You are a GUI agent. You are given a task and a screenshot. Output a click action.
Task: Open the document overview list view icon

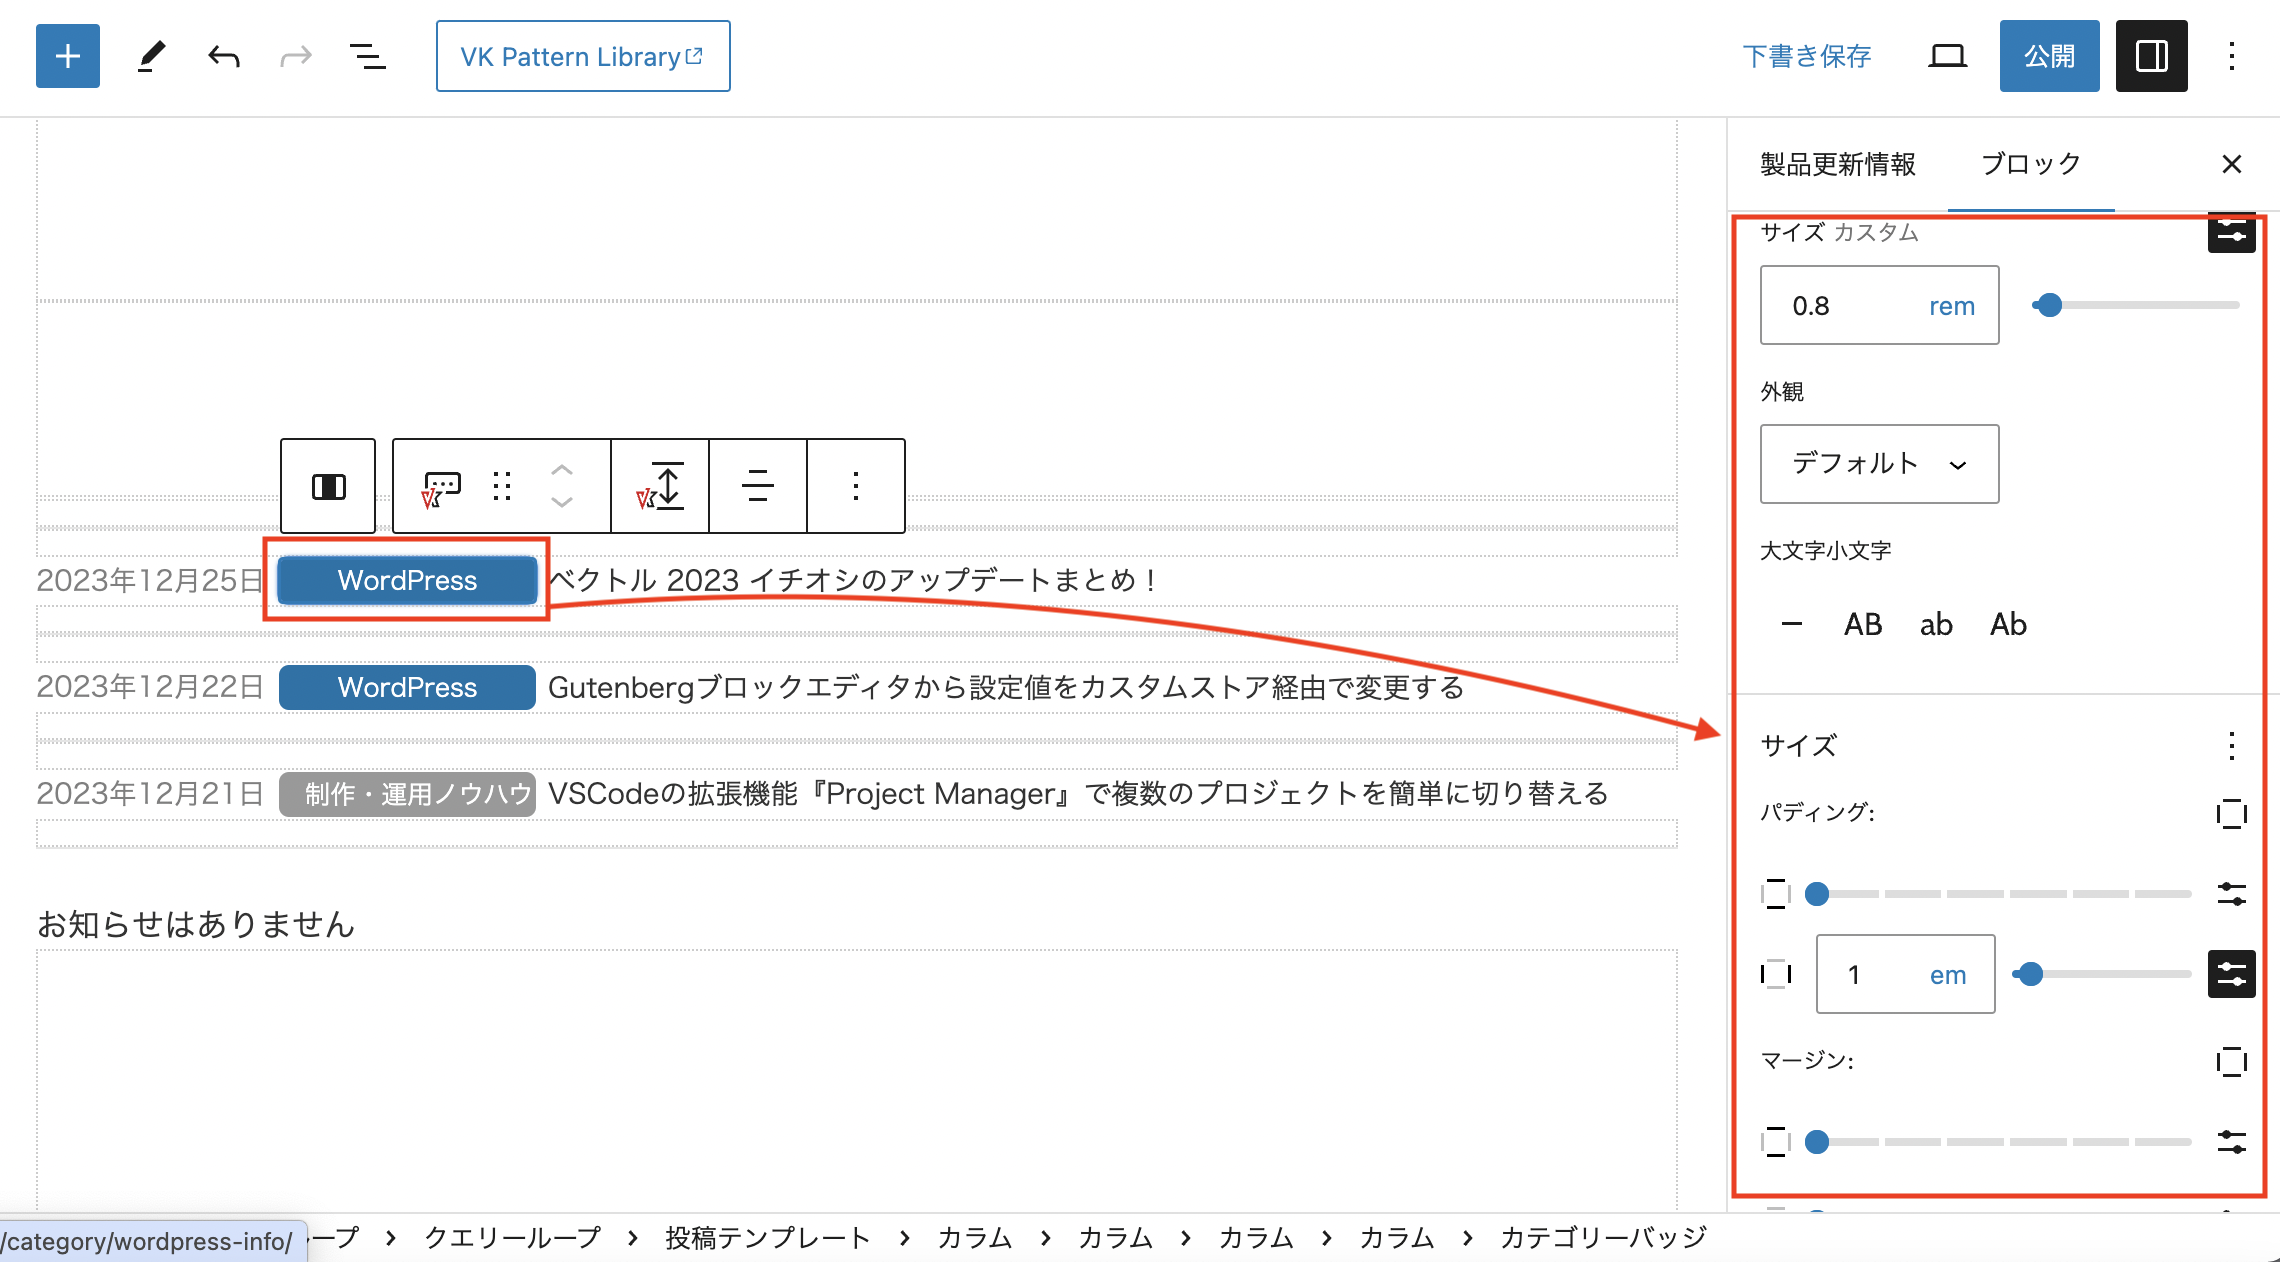point(367,55)
